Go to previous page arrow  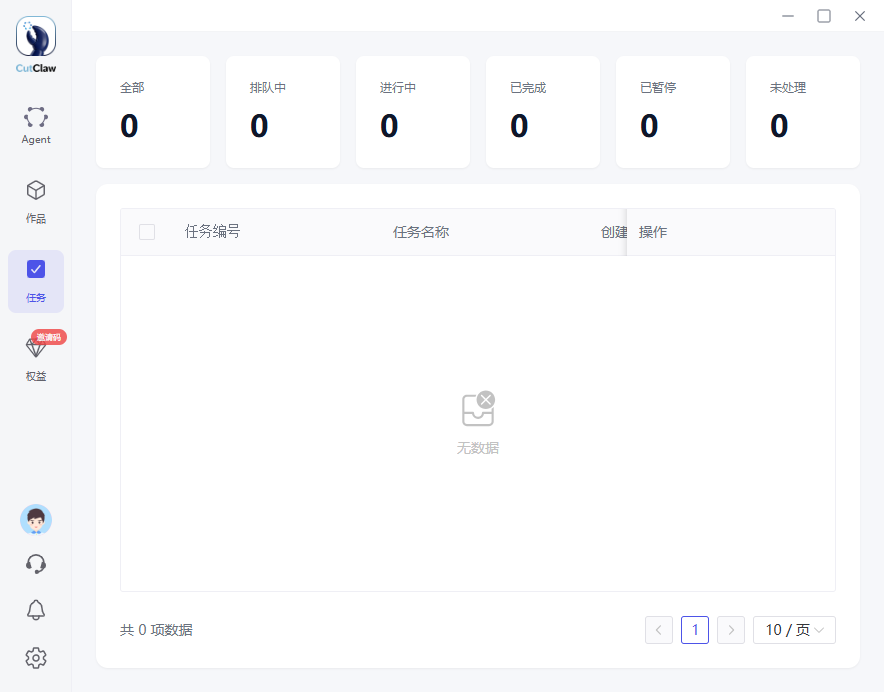(658, 630)
